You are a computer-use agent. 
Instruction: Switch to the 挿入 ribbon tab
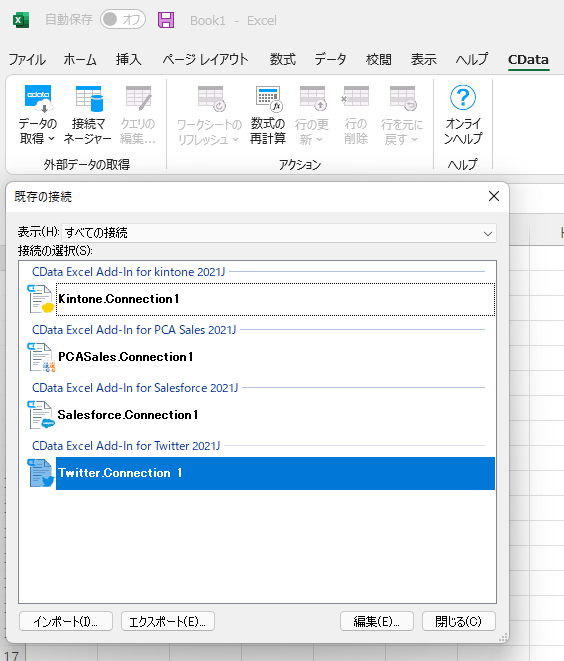point(129,59)
